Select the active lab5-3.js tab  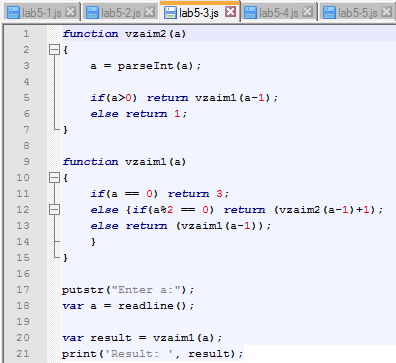(200, 12)
